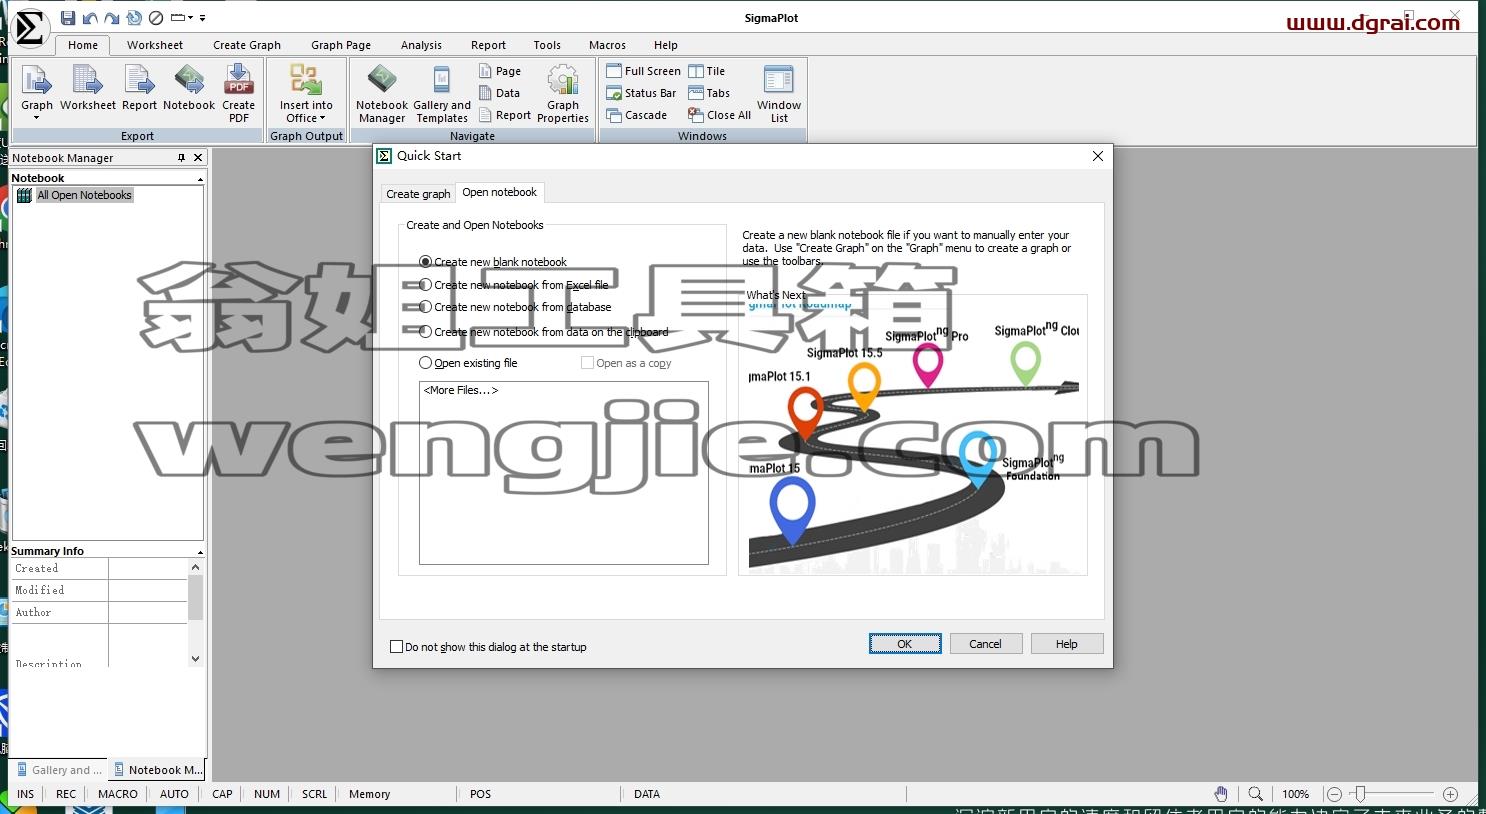This screenshot has width=1486, height=814.
Task: Close the Quick Start dialog
Action: pyautogui.click(x=1098, y=156)
